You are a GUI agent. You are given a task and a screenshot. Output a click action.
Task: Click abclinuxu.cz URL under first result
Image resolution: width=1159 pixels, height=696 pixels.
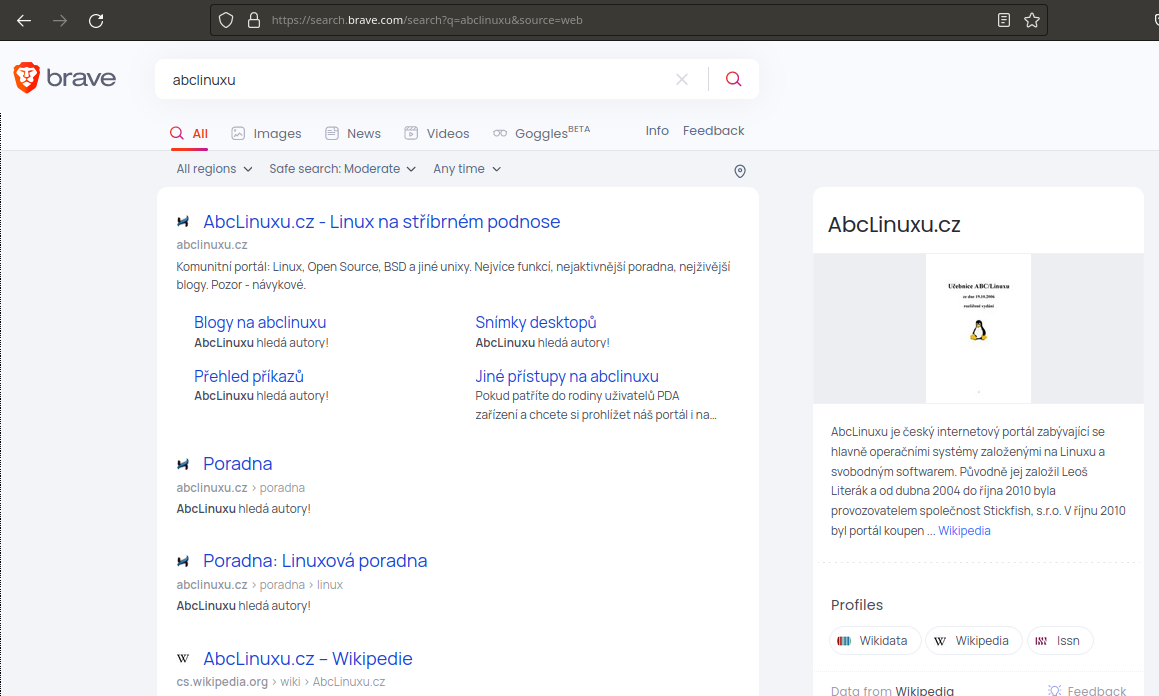[211, 245]
